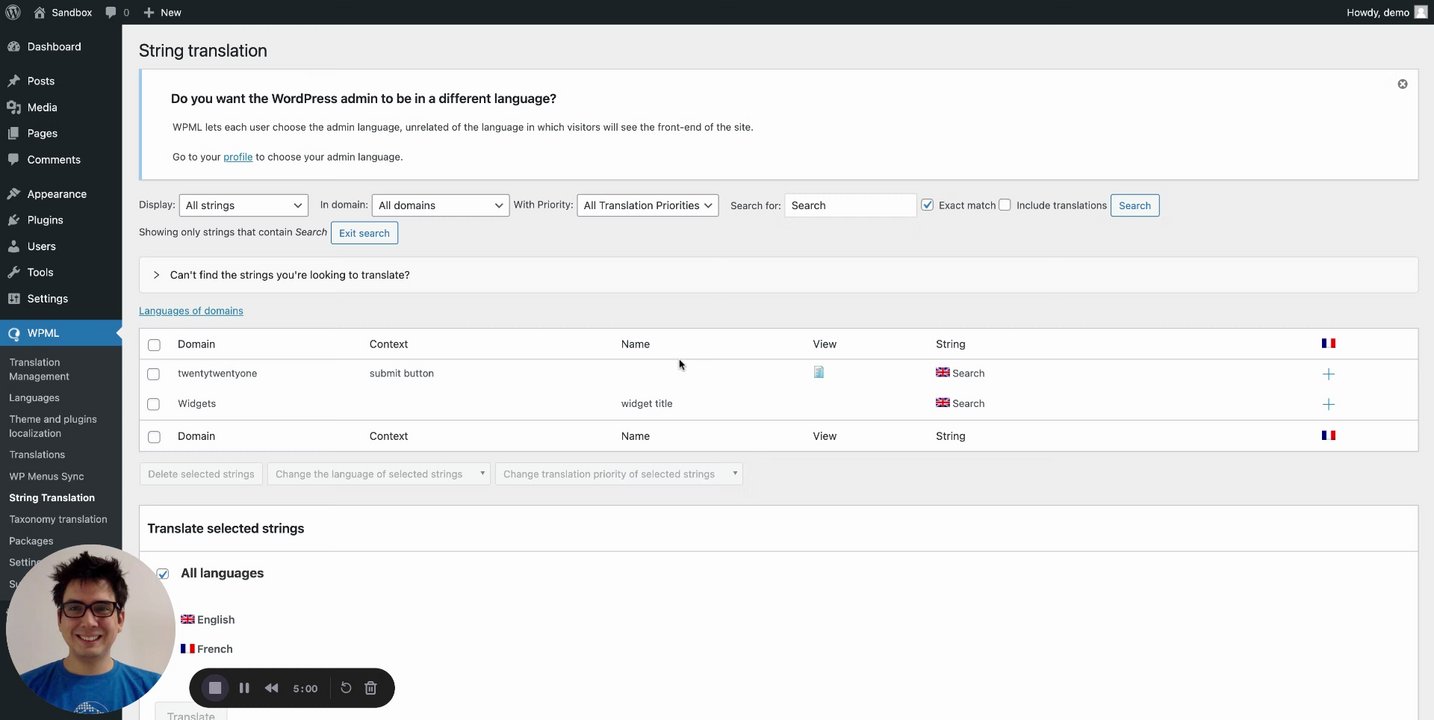1434x720 pixels.
Task: Select the Widgets string row checkbox
Action: point(154,404)
